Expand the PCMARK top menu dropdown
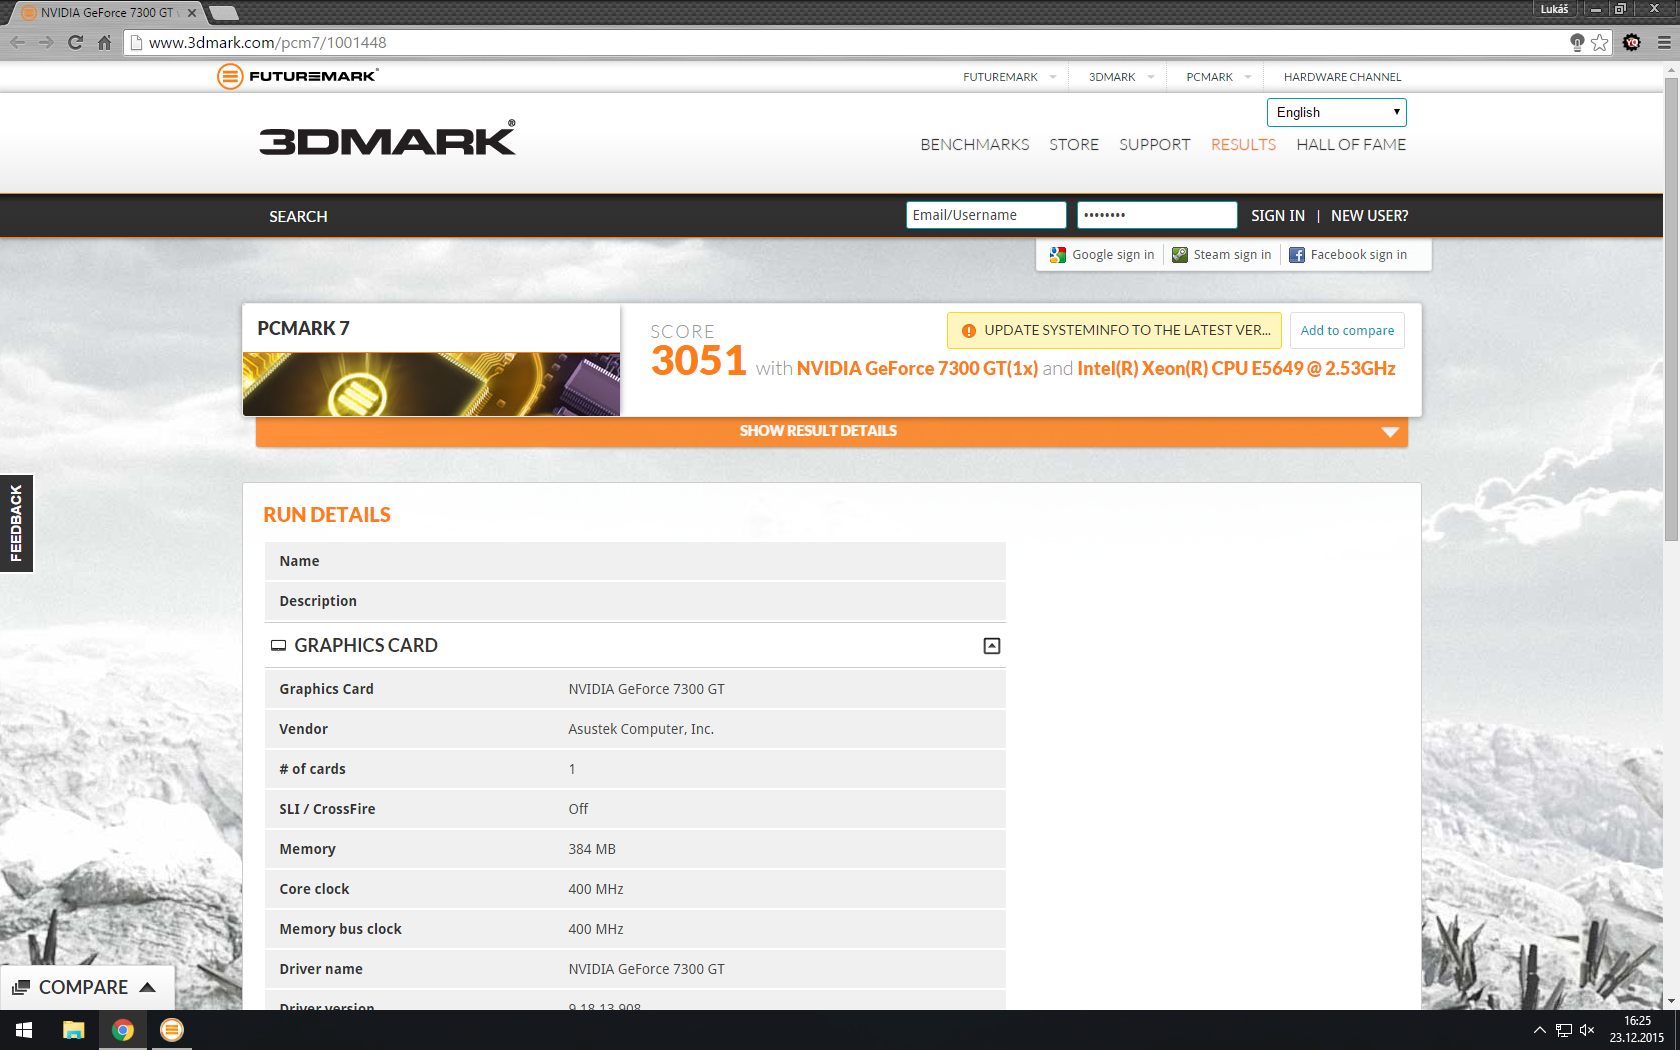This screenshot has width=1680, height=1050. [x=1248, y=77]
